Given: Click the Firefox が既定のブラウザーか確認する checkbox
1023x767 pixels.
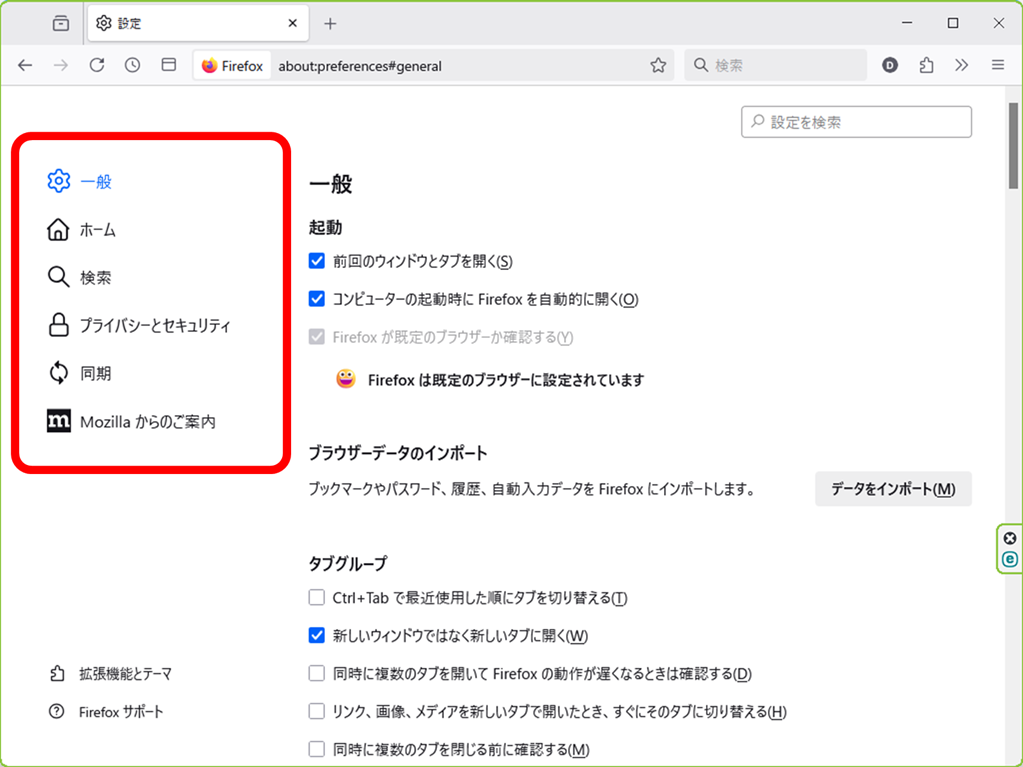Looking at the screenshot, I should [x=316, y=337].
